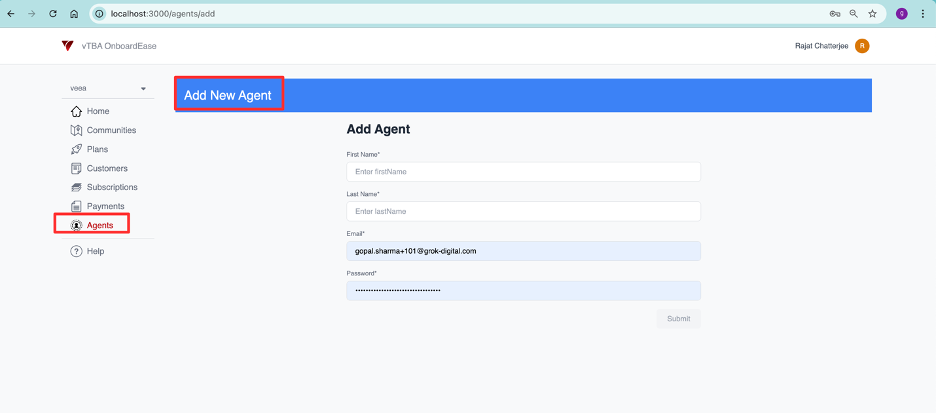Focus the Last Name input field
This screenshot has height=414, width=936.
pyautogui.click(x=524, y=211)
